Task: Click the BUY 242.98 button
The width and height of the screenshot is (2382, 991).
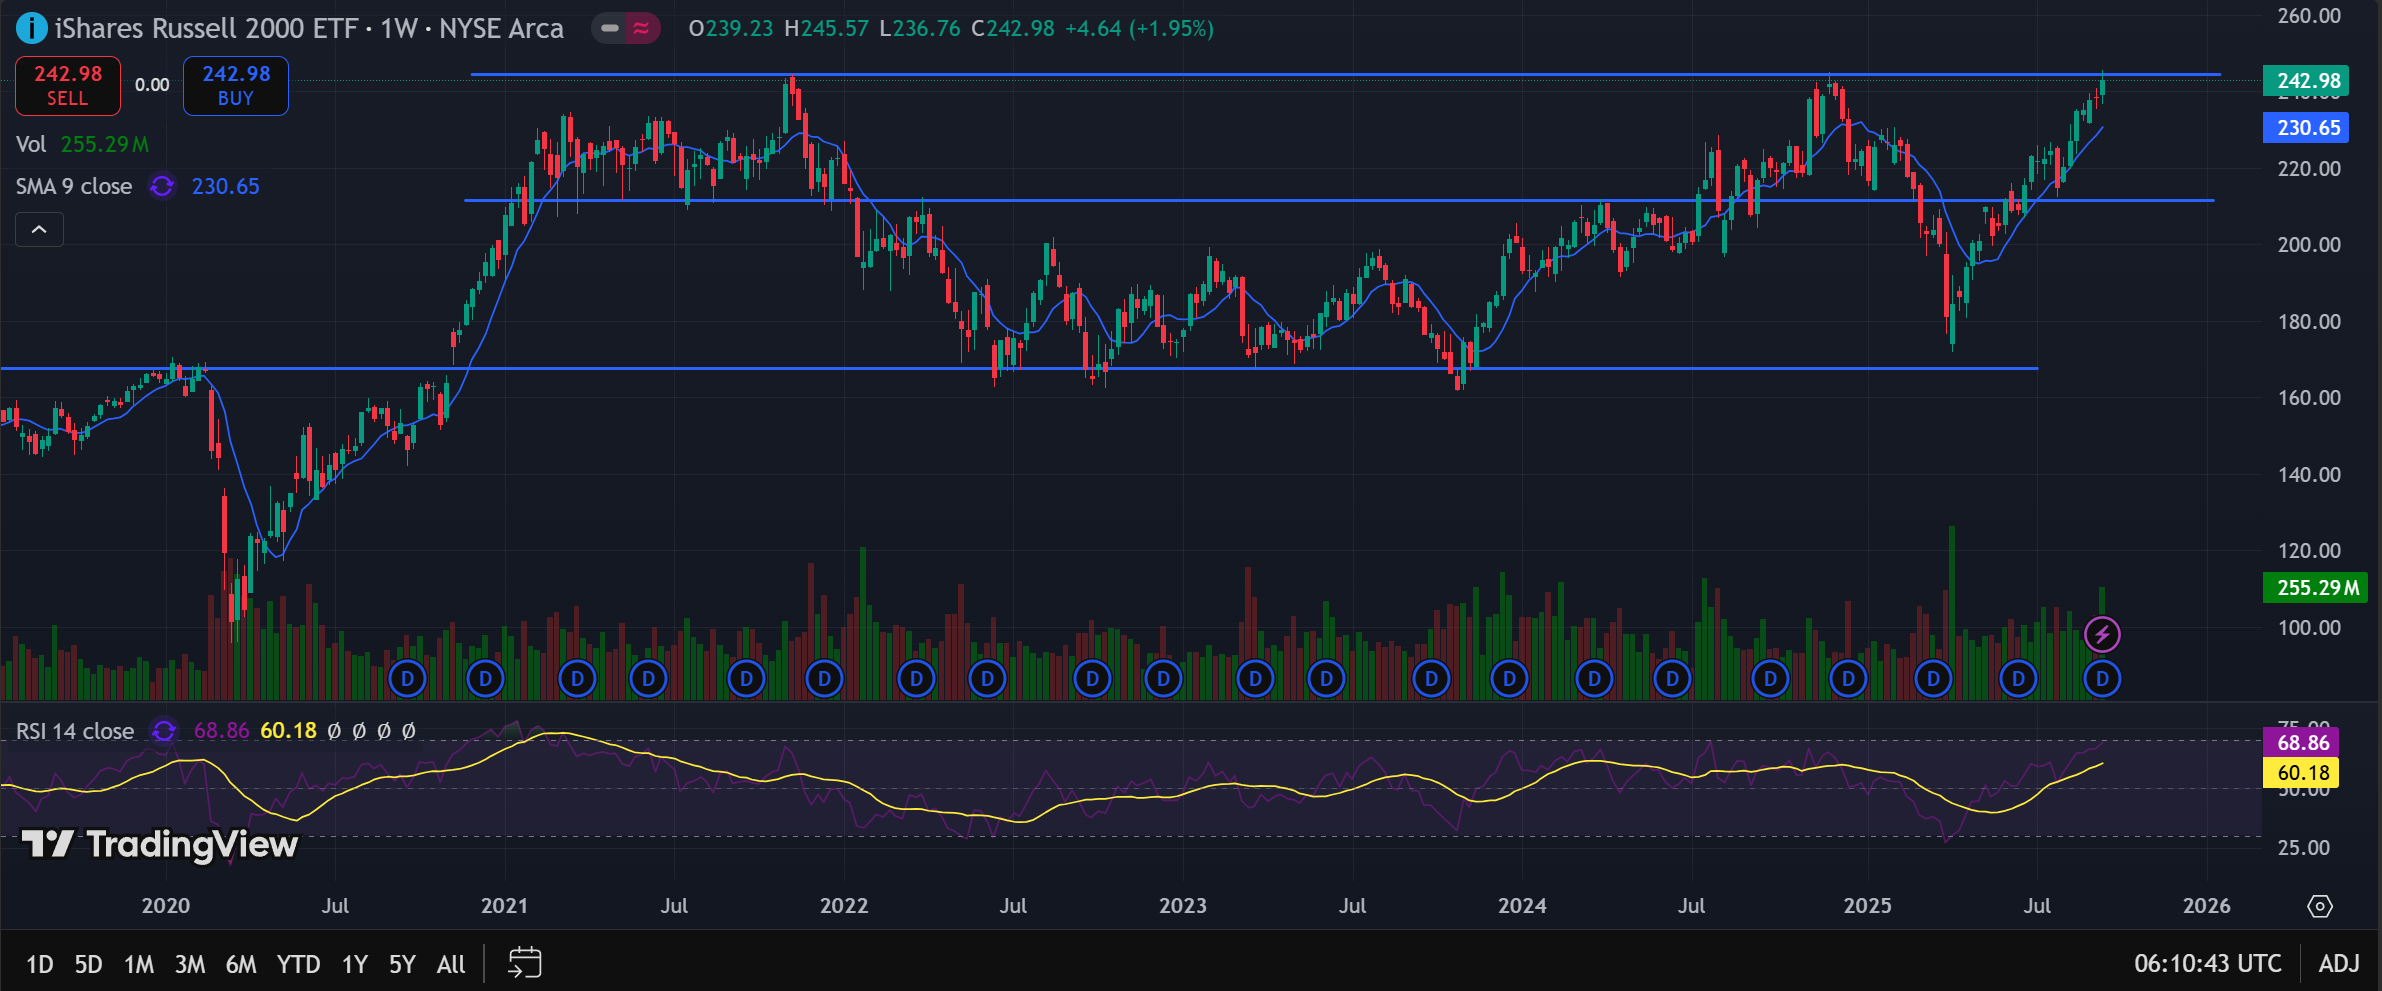Action: pyautogui.click(x=236, y=86)
